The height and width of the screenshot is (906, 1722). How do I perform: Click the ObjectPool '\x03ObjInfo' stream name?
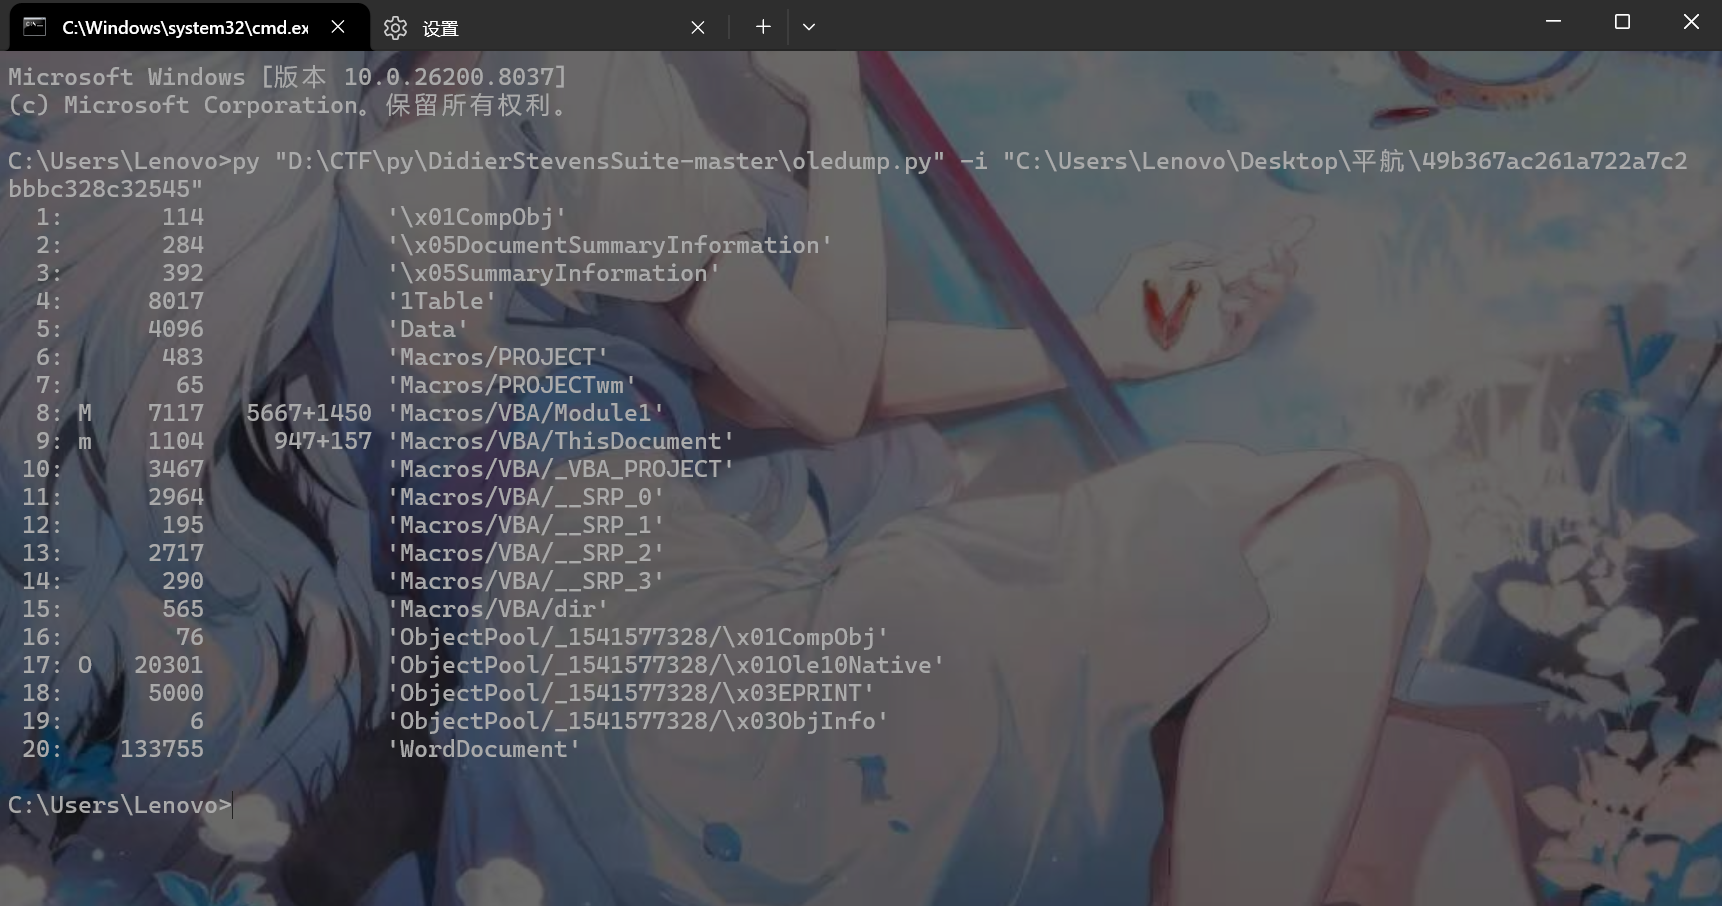click(638, 721)
